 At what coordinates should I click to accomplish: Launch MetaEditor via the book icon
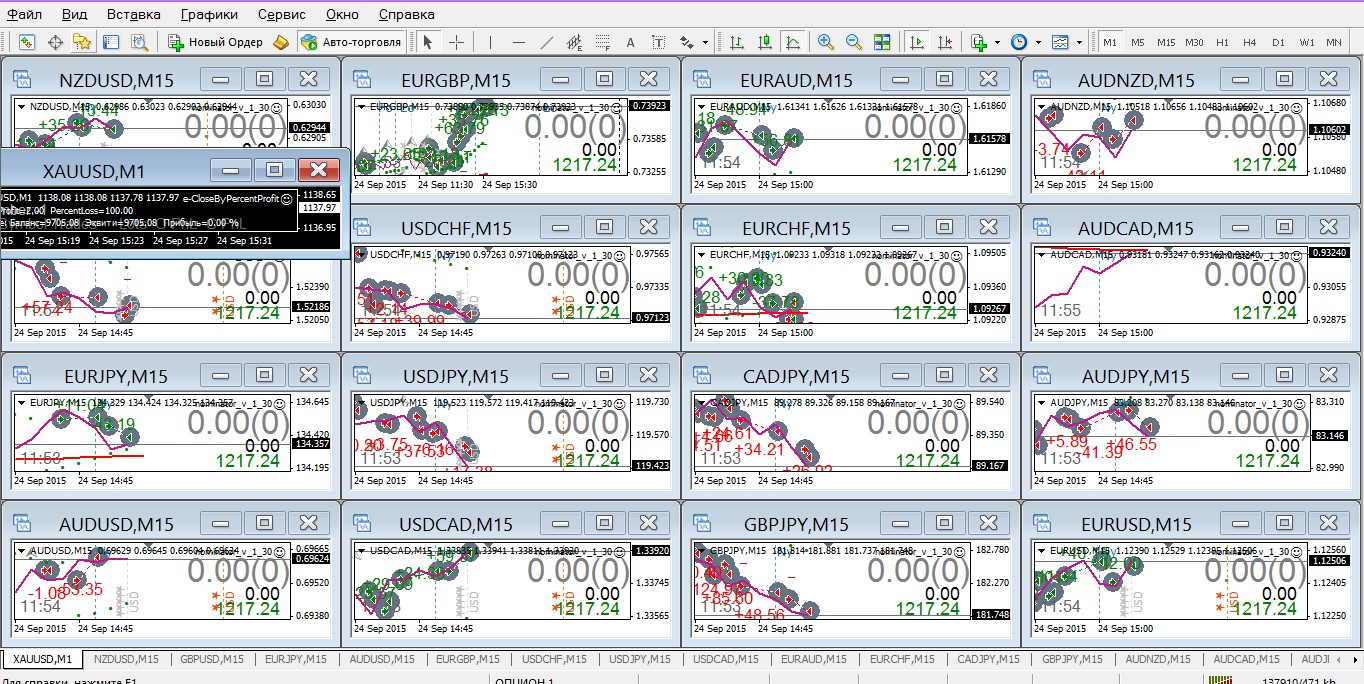coord(281,42)
